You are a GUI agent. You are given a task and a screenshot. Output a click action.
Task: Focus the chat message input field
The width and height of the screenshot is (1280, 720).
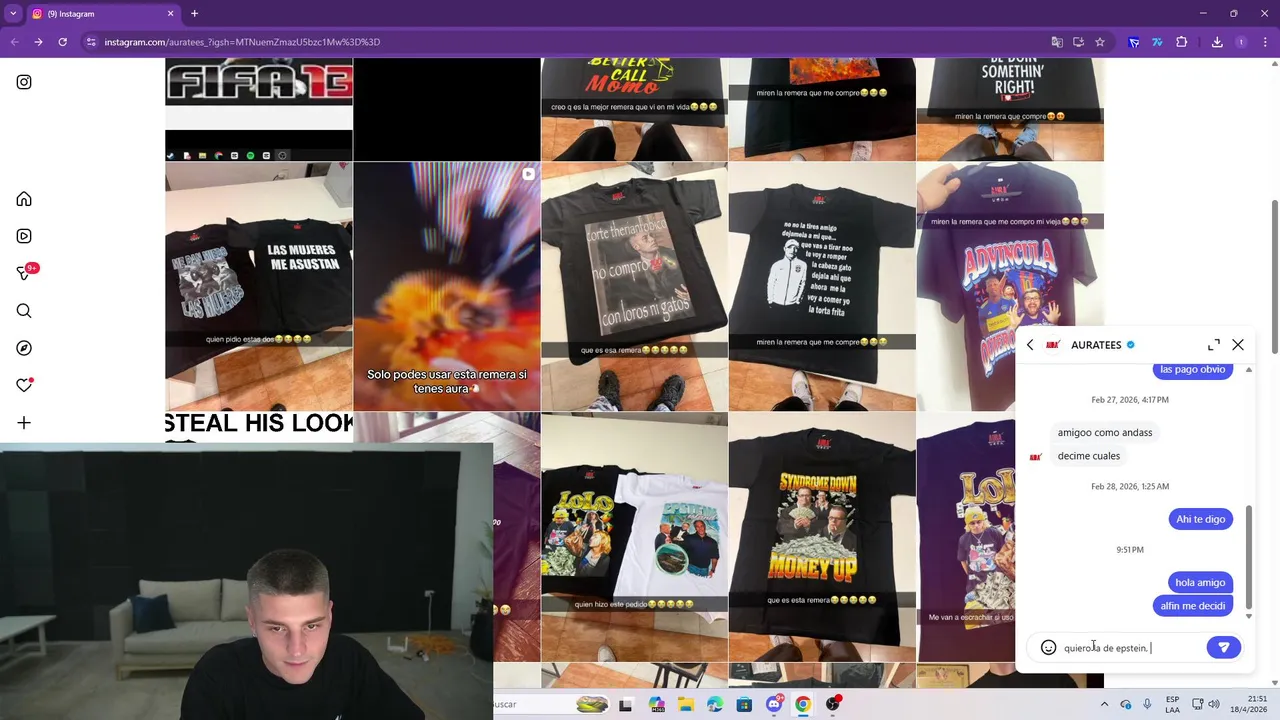(x=1131, y=648)
